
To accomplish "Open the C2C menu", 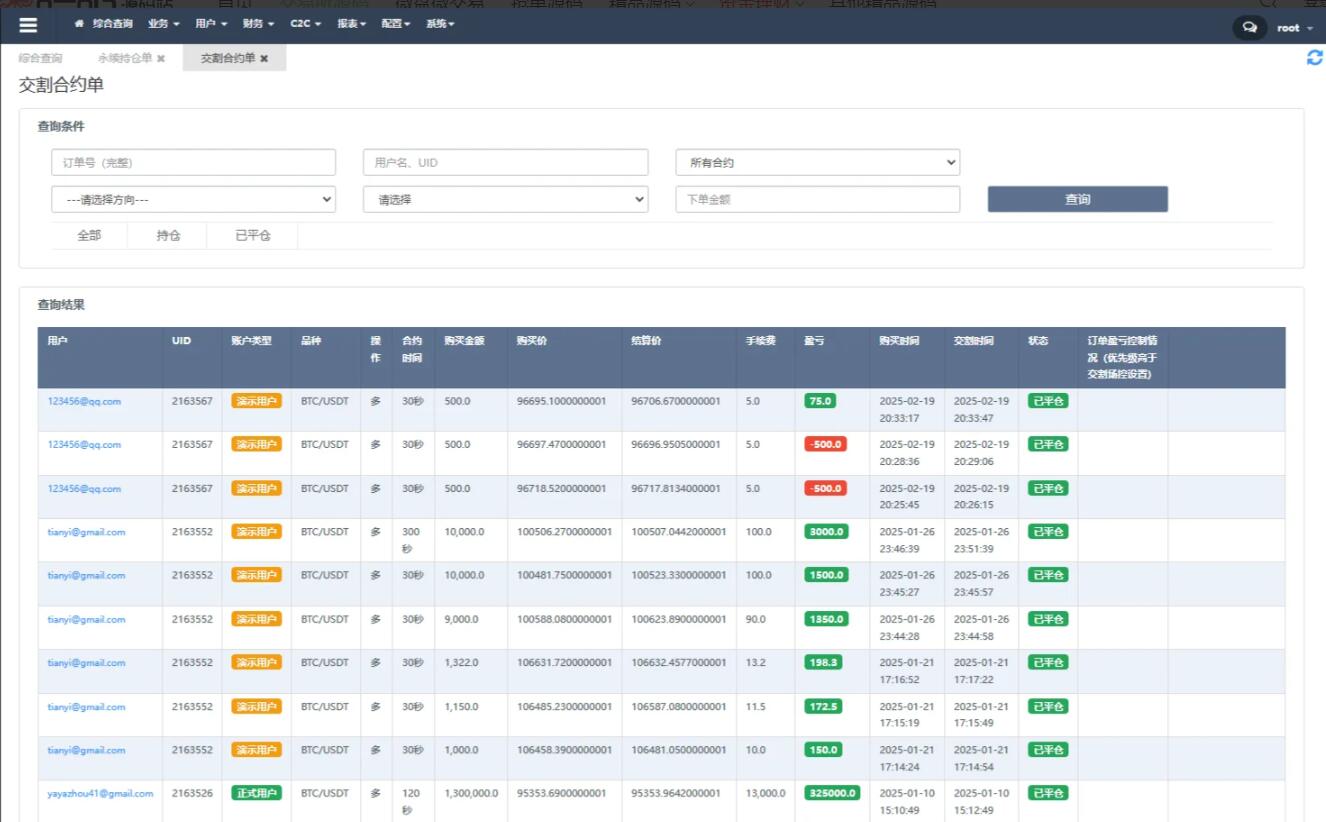I will (x=305, y=24).
